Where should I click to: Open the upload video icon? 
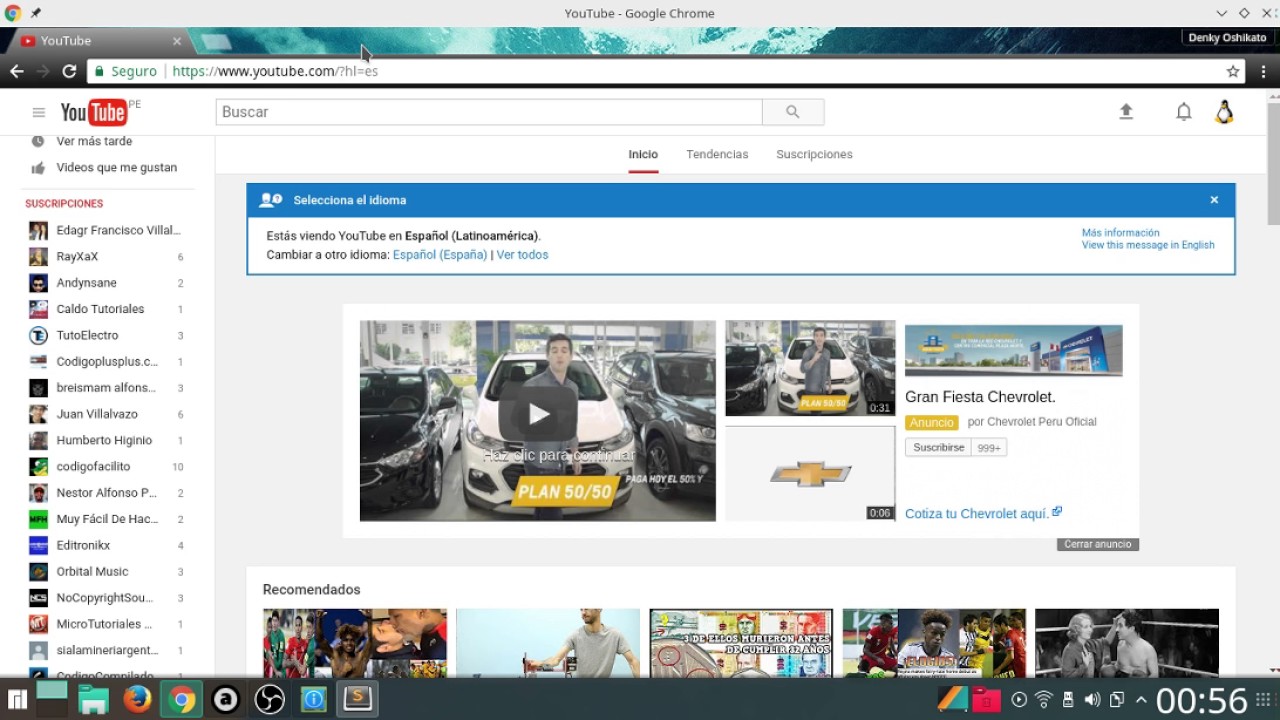point(1126,112)
